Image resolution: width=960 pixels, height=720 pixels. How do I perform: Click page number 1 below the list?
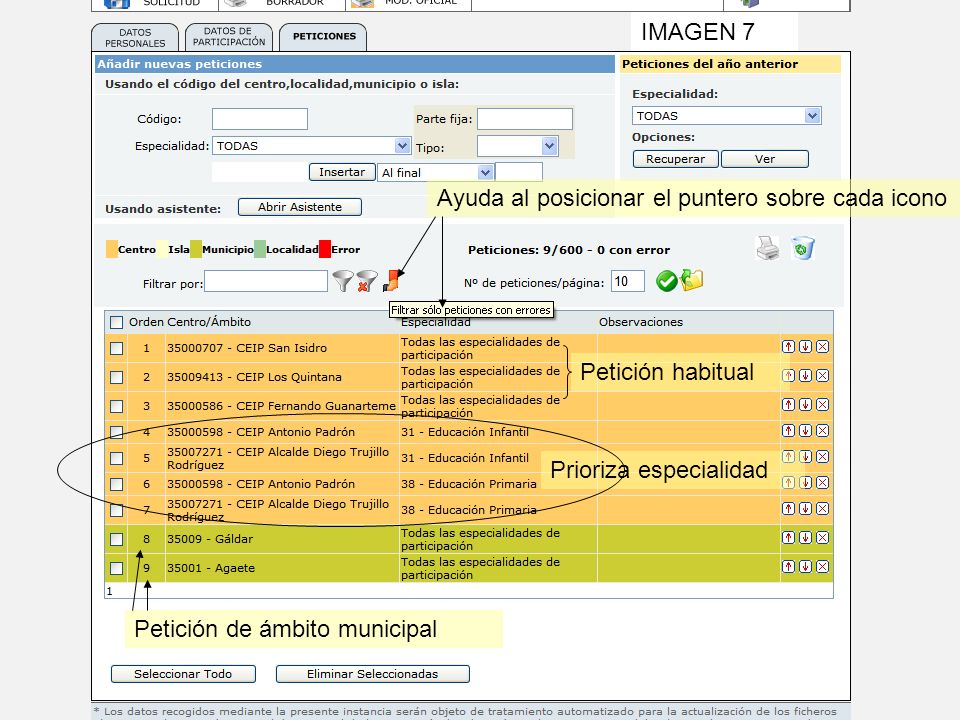(x=110, y=591)
